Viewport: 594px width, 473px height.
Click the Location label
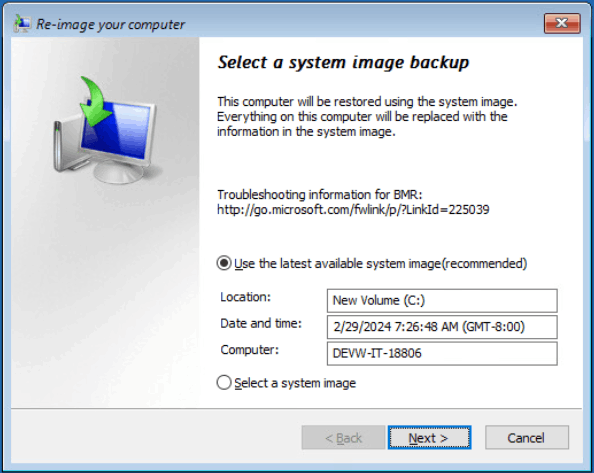(x=245, y=297)
